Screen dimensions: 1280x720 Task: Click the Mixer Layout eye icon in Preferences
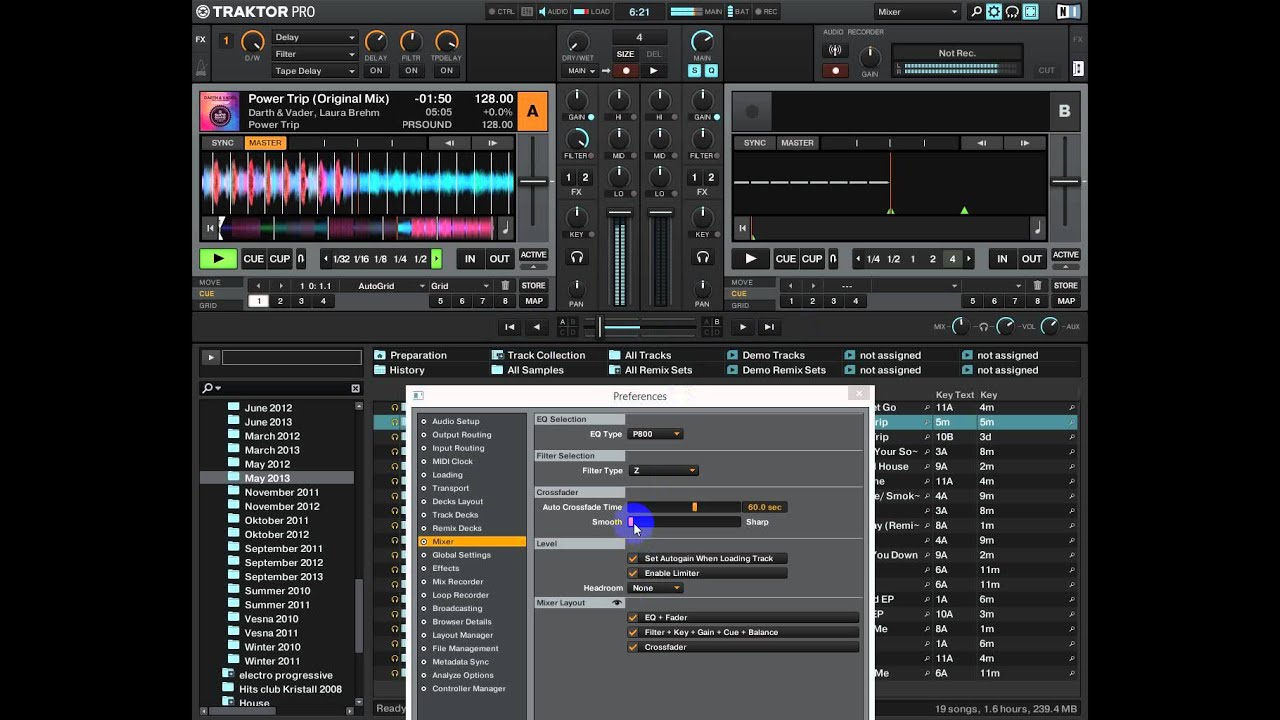[617, 603]
